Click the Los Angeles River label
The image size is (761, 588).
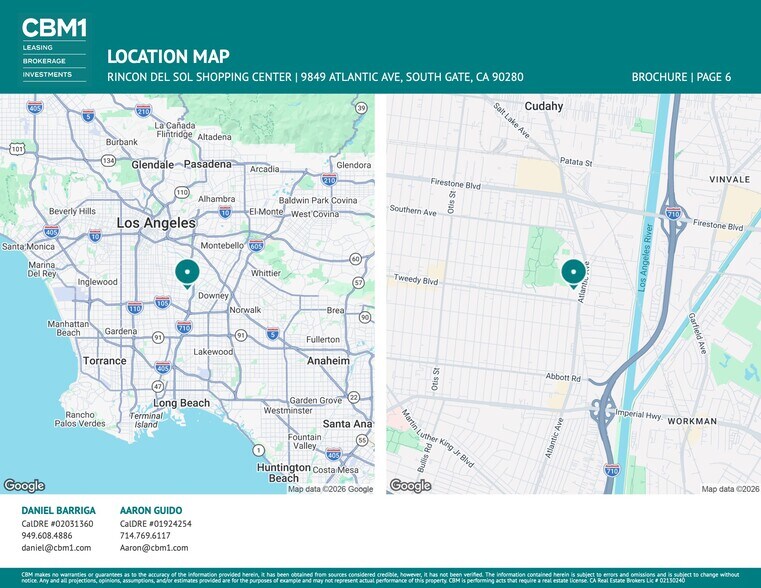[x=646, y=257]
